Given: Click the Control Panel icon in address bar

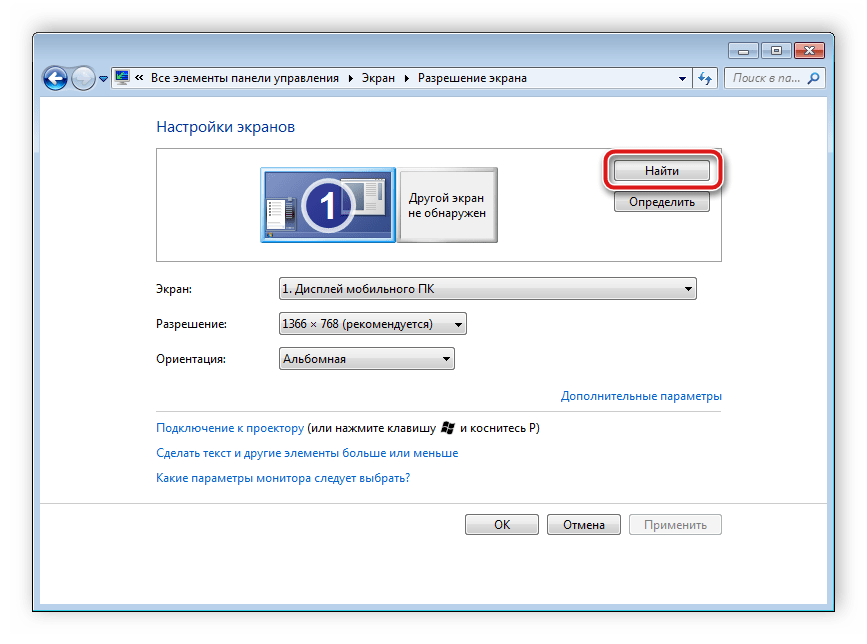Looking at the screenshot, I should [x=122, y=78].
